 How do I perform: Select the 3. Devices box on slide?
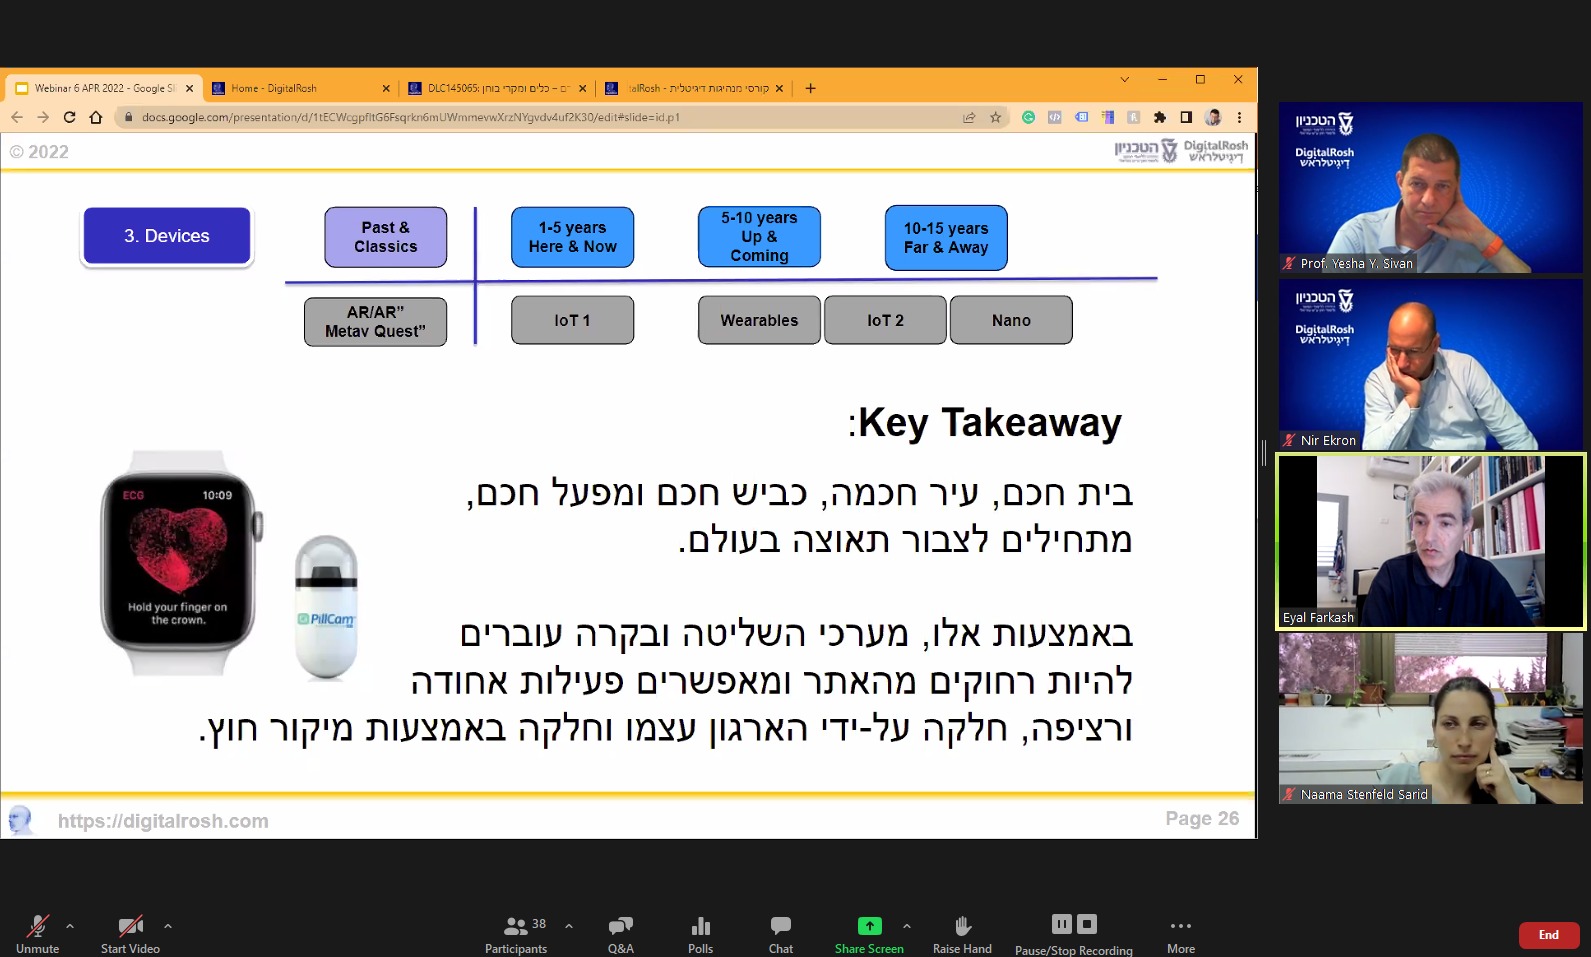[167, 236]
